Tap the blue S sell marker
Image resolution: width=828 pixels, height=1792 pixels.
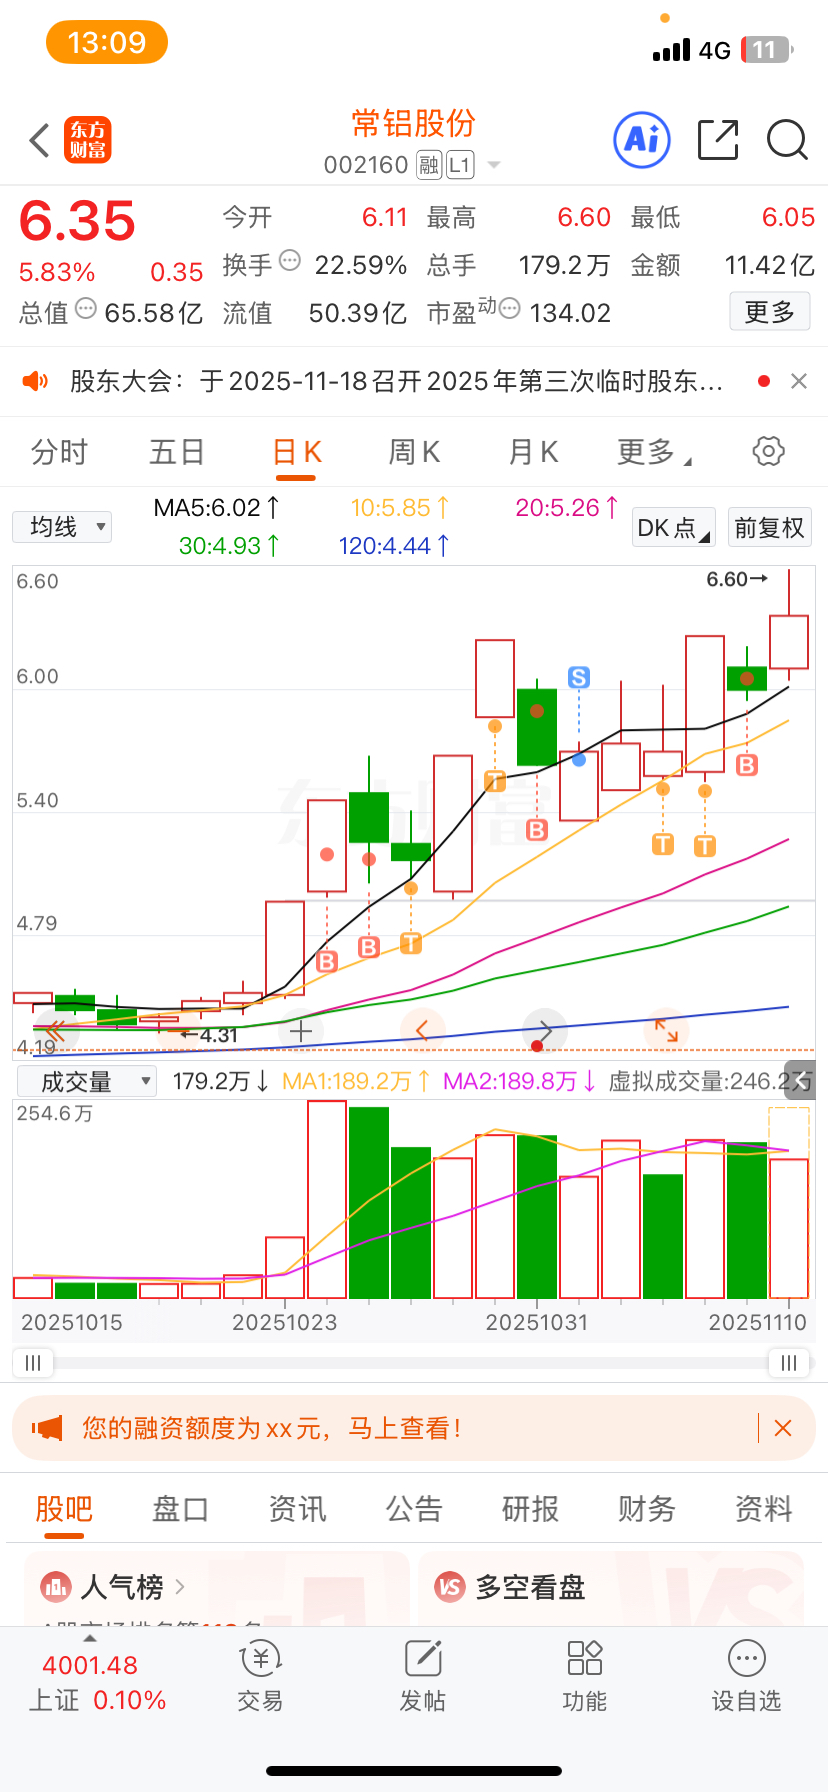(579, 678)
